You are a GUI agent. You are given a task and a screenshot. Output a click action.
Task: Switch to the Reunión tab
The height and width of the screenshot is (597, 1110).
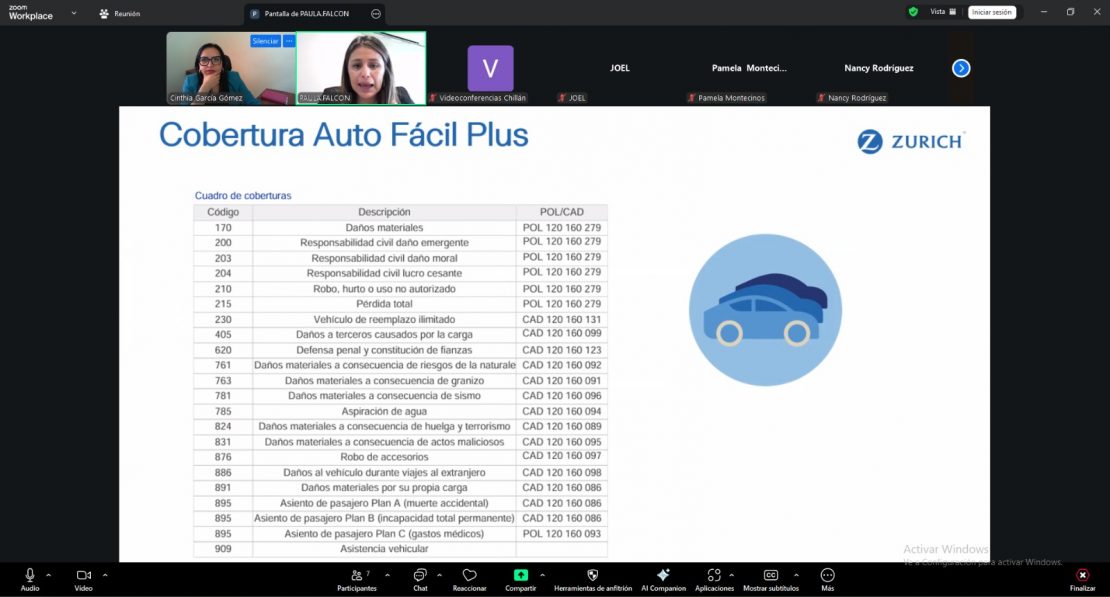120,14
